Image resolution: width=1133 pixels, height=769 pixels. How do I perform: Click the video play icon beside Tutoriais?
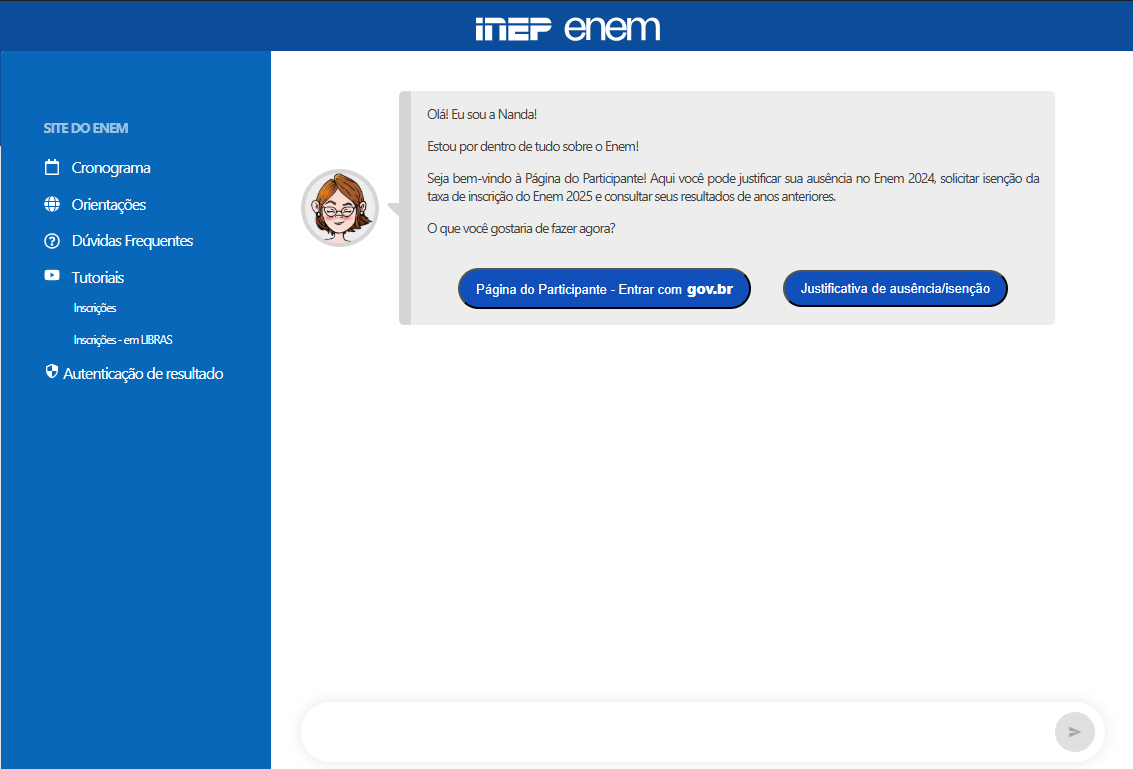pos(52,275)
